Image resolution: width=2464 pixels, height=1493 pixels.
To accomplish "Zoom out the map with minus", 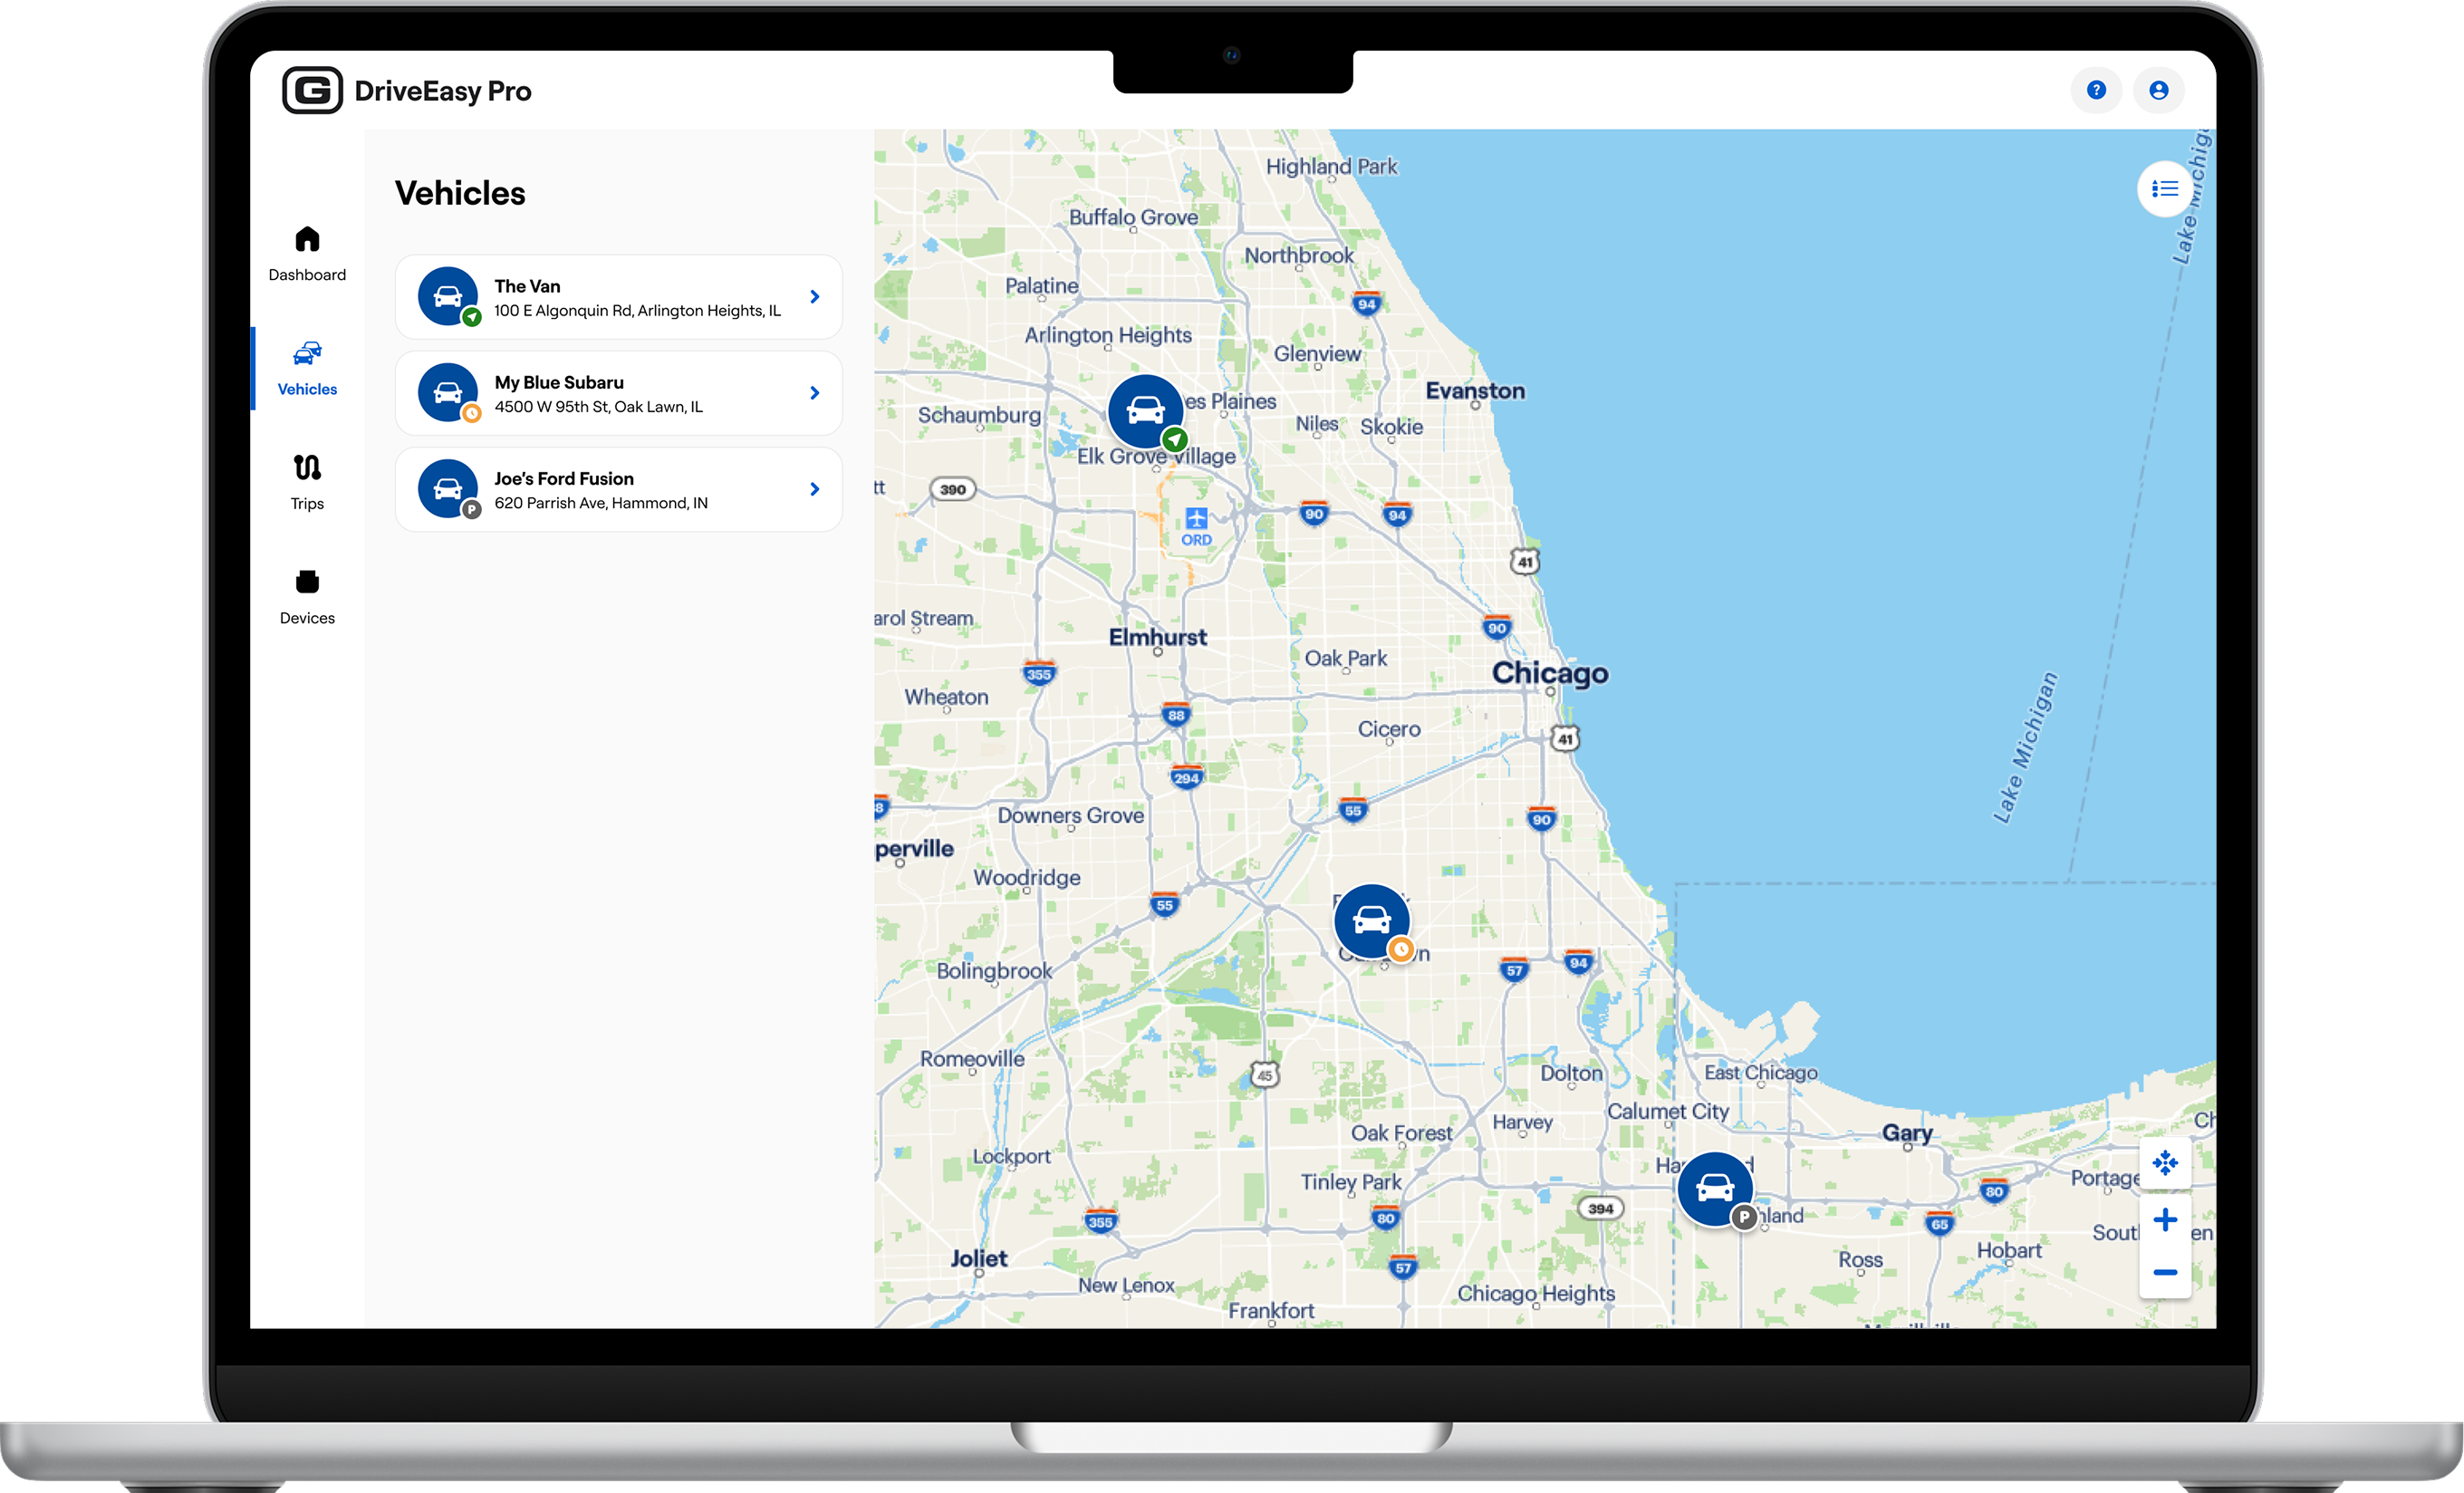I will [2164, 1272].
